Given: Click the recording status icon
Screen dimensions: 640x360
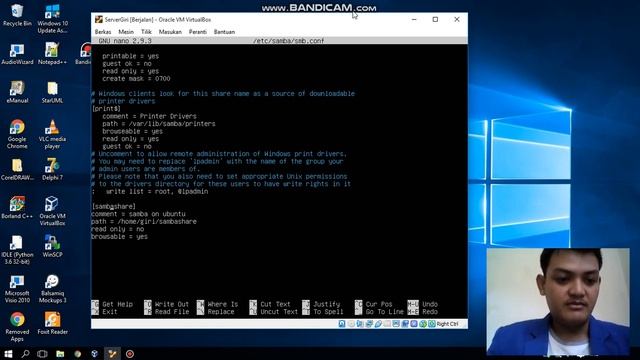Looking at the screenshot, I should coord(405,324).
